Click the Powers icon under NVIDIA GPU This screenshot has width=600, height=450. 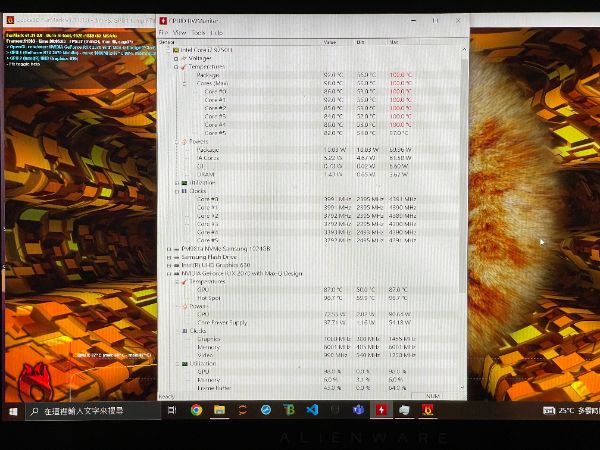(x=184, y=307)
